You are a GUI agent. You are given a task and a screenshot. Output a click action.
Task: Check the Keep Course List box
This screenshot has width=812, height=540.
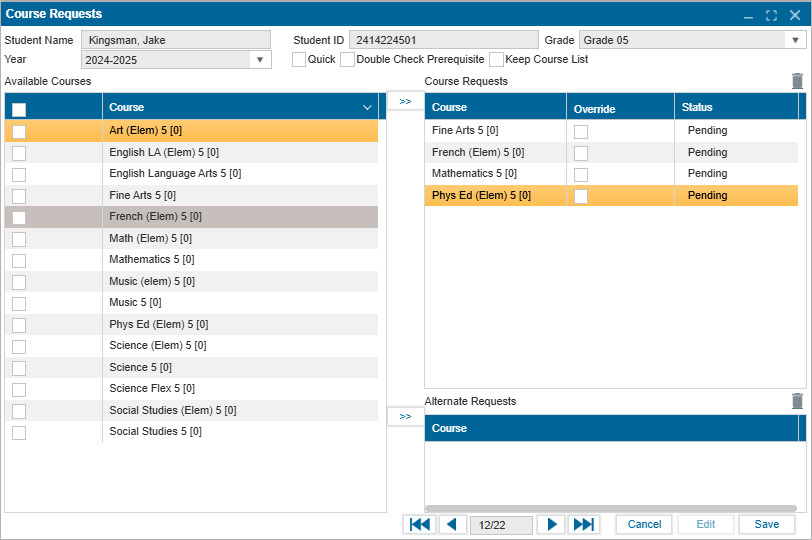[x=496, y=60]
